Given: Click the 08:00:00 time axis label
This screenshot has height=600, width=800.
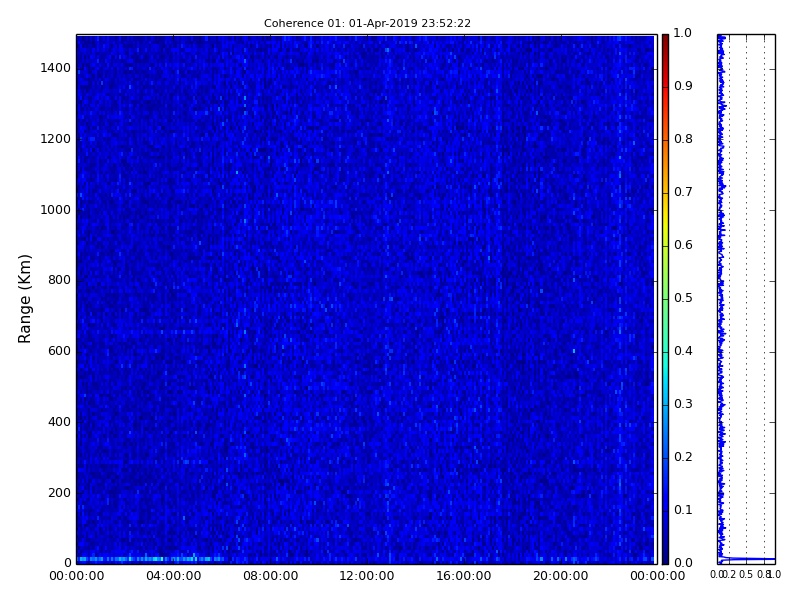Looking at the screenshot, I should 270,576.
